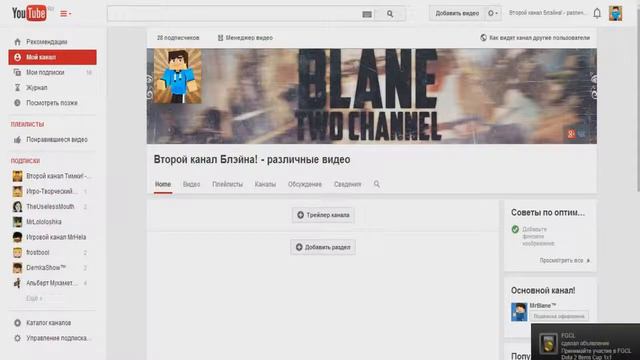Click the ПОДПИСКИ section heading
Image resolution: width=640 pixels, height=360 pixels.
click(x=25, y=161)
